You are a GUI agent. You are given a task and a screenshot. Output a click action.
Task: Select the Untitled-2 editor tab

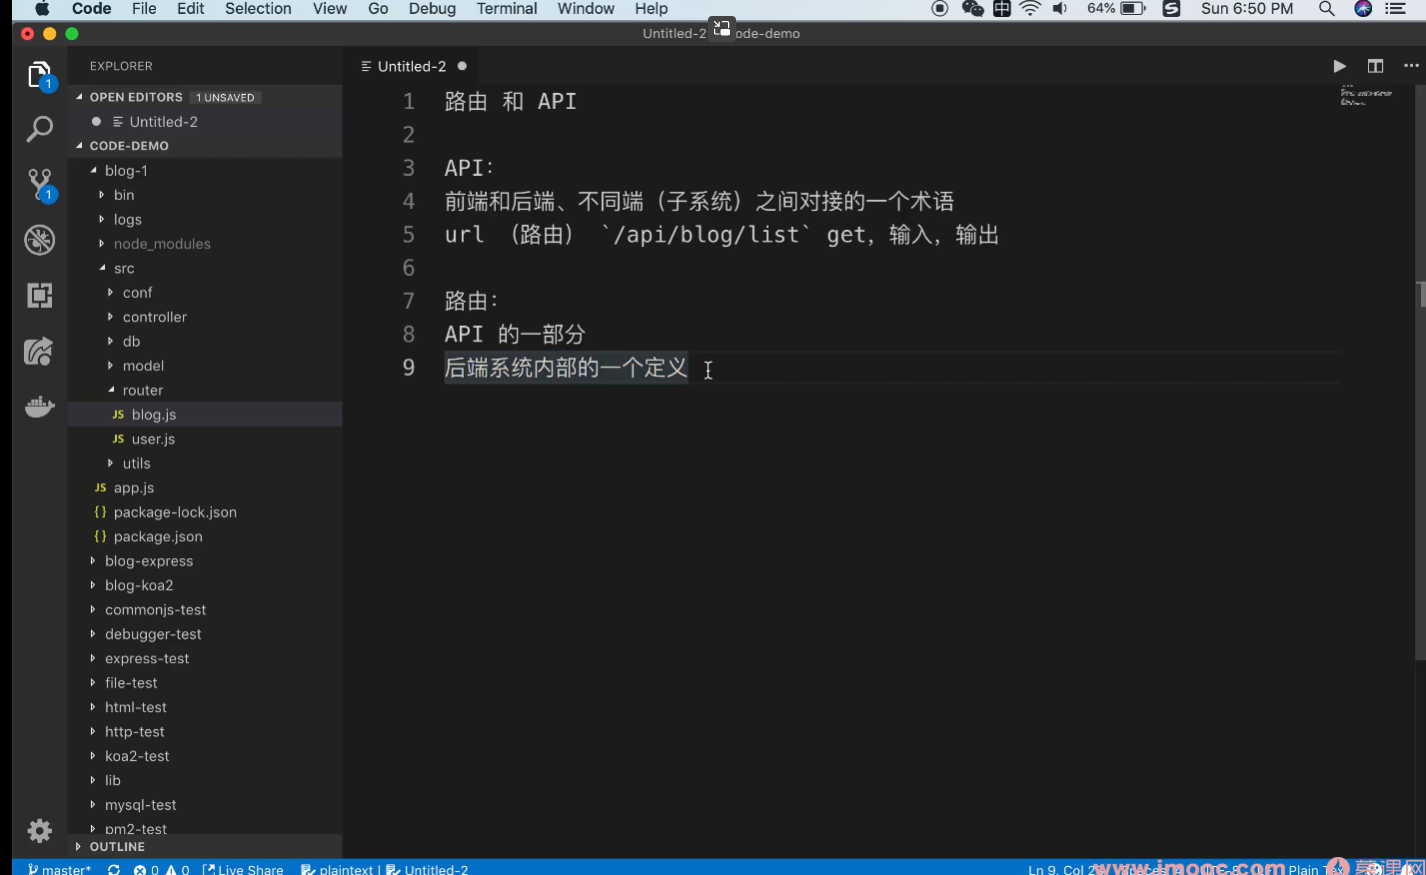(x=410, y=66)
